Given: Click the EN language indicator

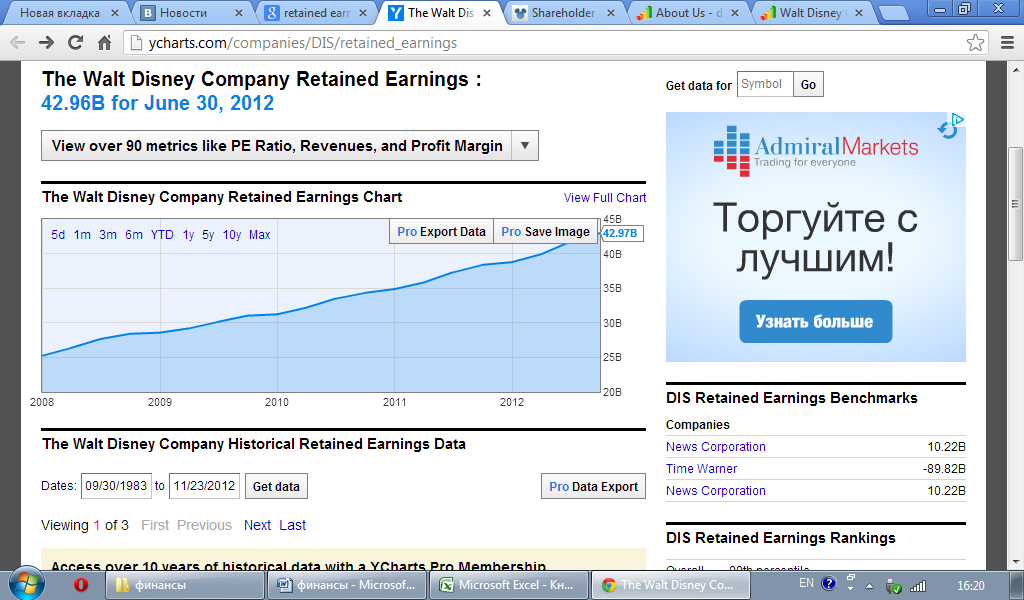Looking at the screenshot, I should tap(807, 583).
